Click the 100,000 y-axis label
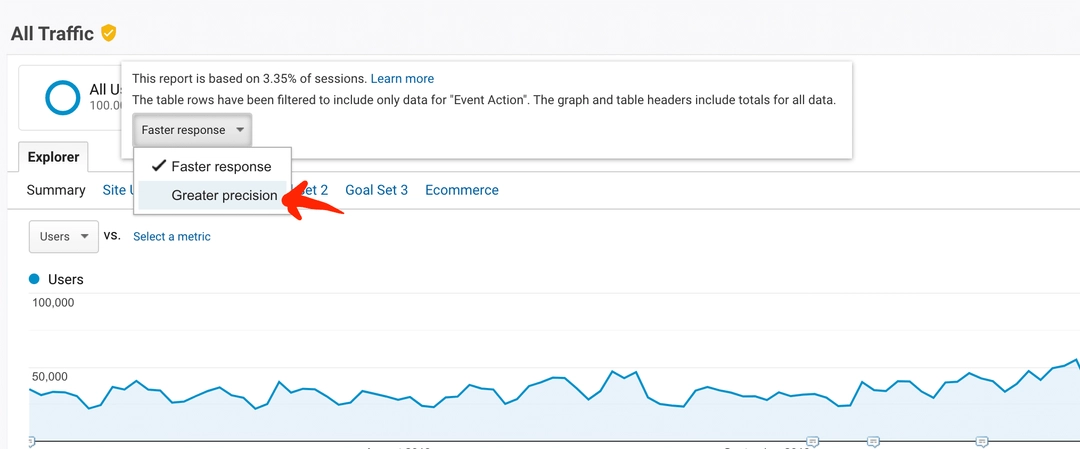Screen dimensions: 1080x449 pos(53,302)
